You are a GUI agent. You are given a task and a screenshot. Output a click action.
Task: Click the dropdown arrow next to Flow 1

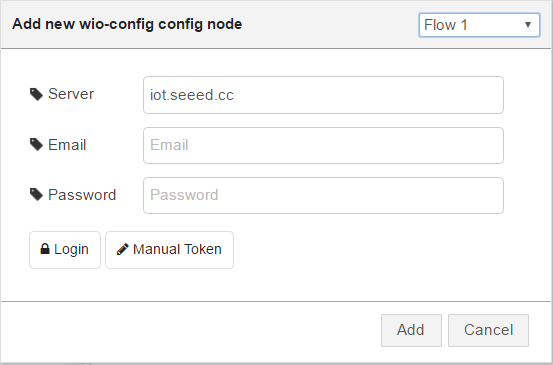click(x=528, y=25)
